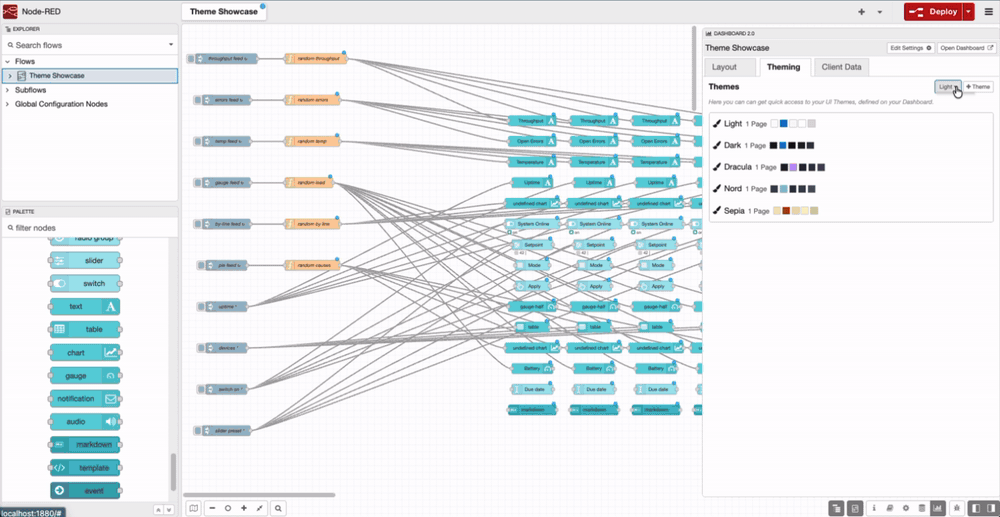The height and width of the screenshot is (517, 1000).
Task: Zoom in with the plus icon
Action: click(244, 508)
